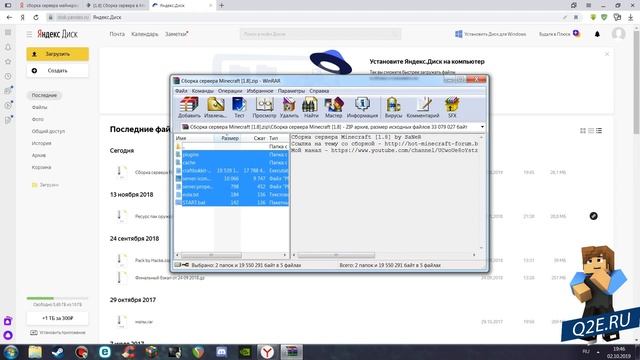Open the Операции menu in WinRAR

coord(230,91)
